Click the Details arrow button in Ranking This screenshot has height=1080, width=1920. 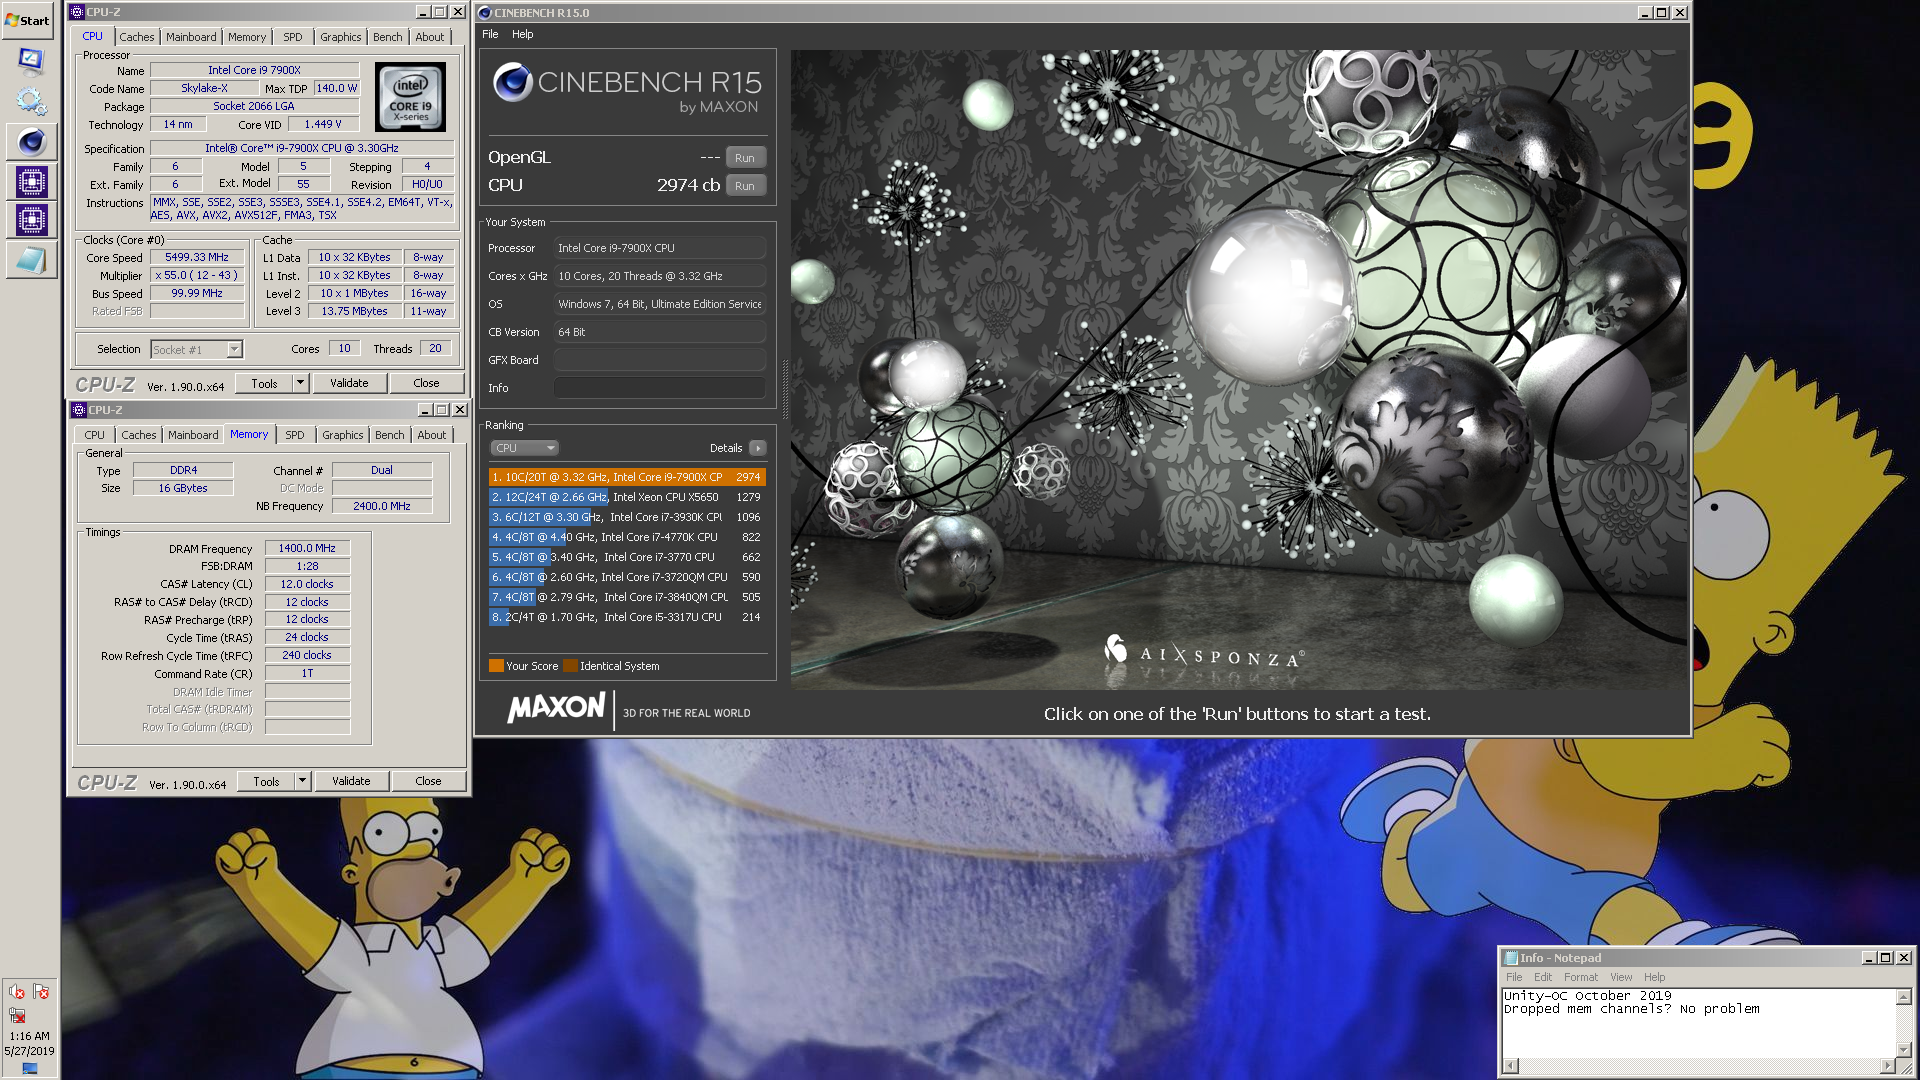(758, 448)
